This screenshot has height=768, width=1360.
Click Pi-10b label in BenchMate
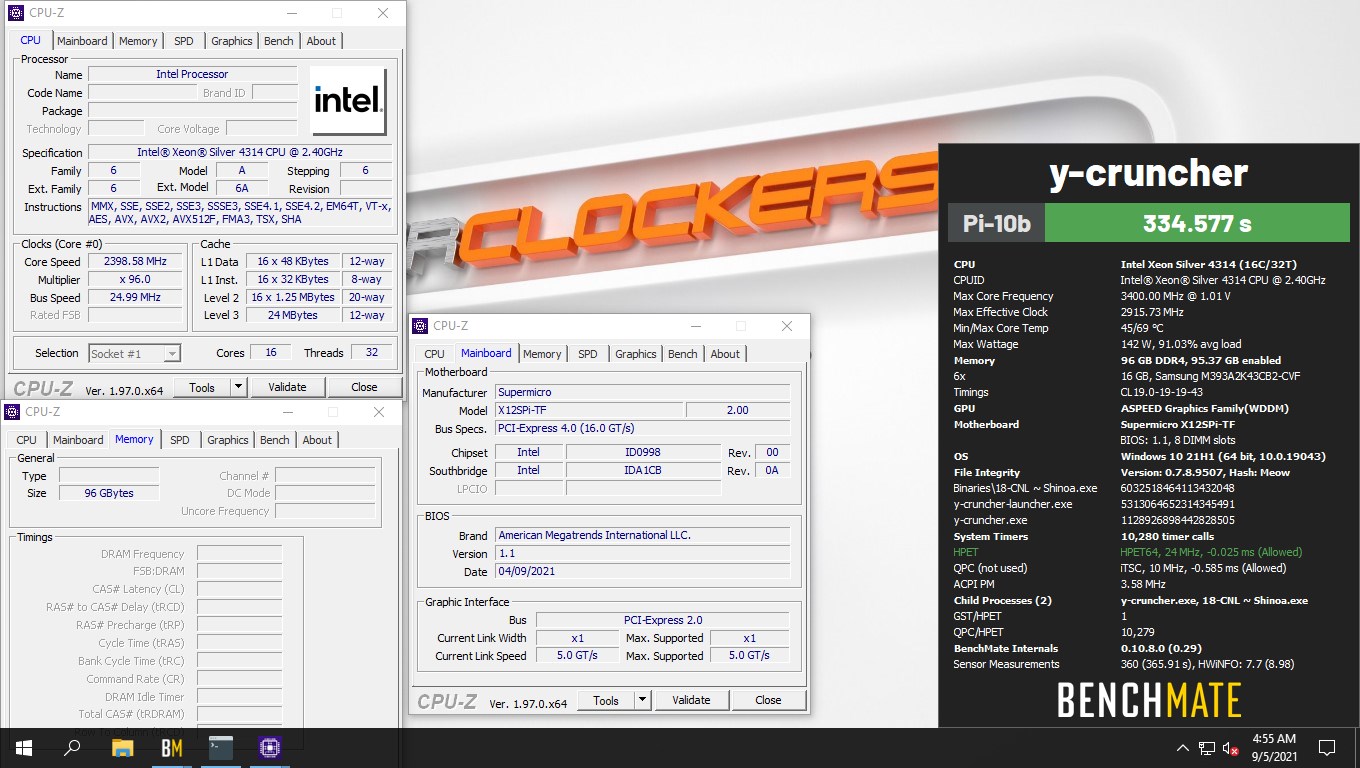(996, 223)
